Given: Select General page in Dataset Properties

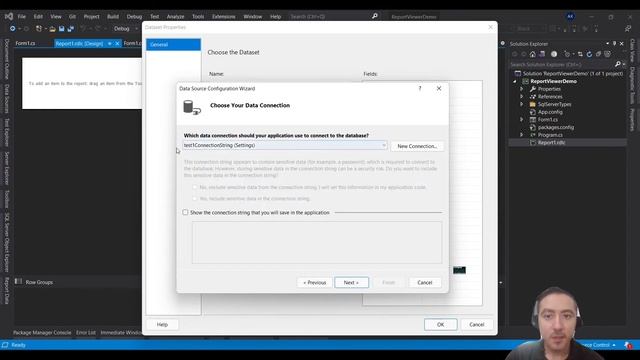Looking at the screenshot, I should pos(173,44).
